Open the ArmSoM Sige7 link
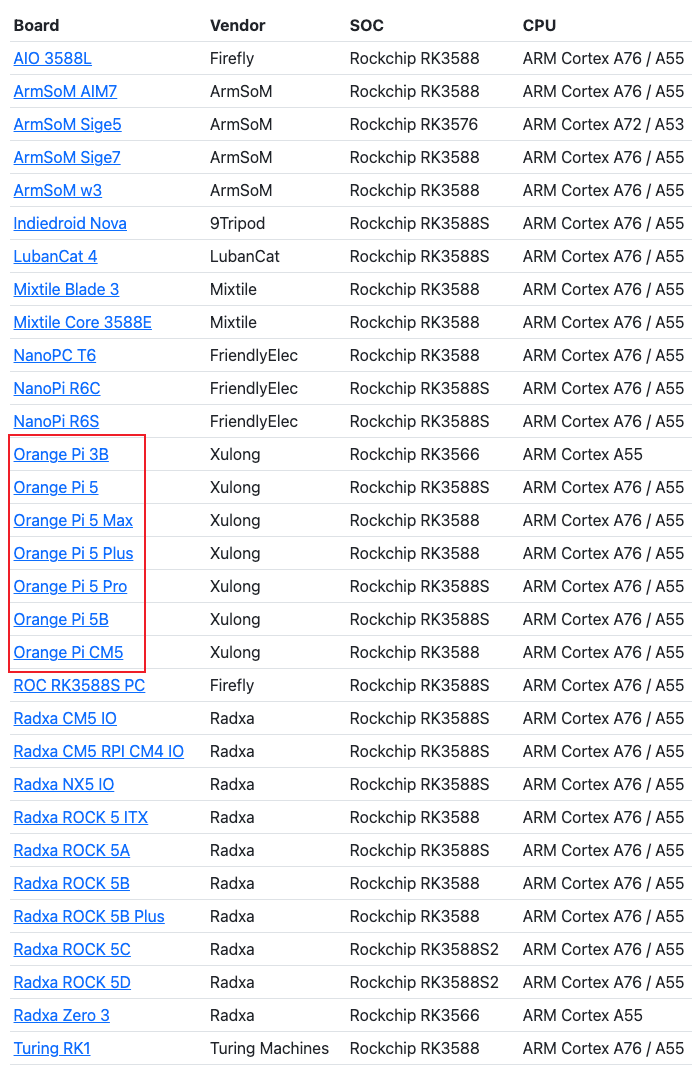Viewport: 692px width, 1067px height. [x=67, y=157]
